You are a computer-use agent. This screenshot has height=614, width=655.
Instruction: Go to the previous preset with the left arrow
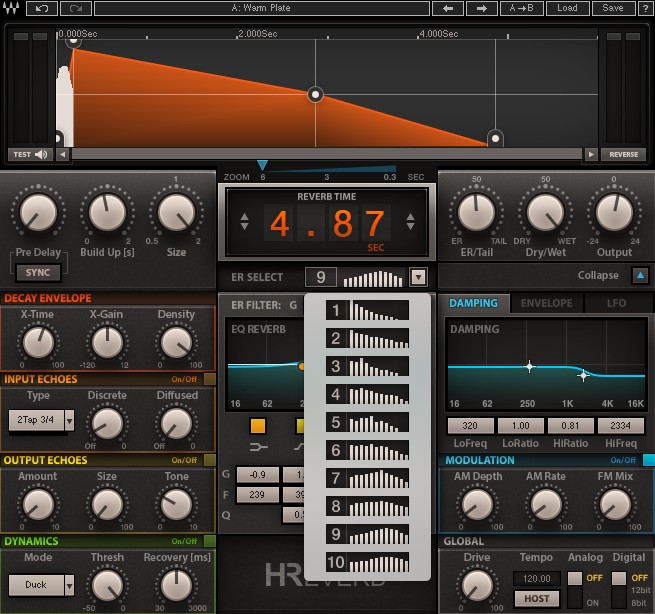pyautogui.click(x=448, y=8)
